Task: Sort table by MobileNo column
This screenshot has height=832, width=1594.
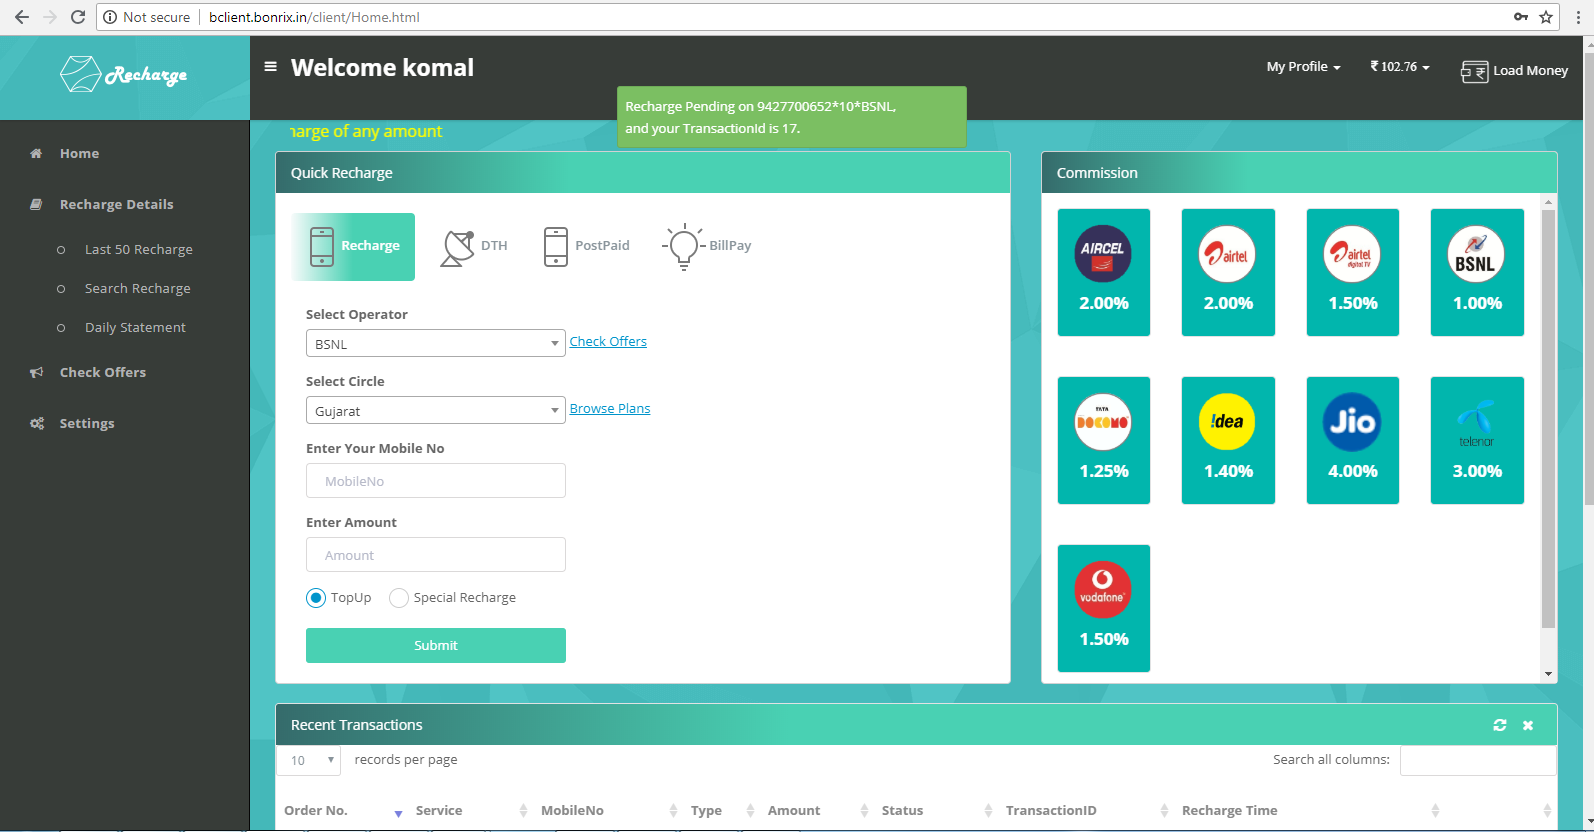Action: click(x=607, y=811)
